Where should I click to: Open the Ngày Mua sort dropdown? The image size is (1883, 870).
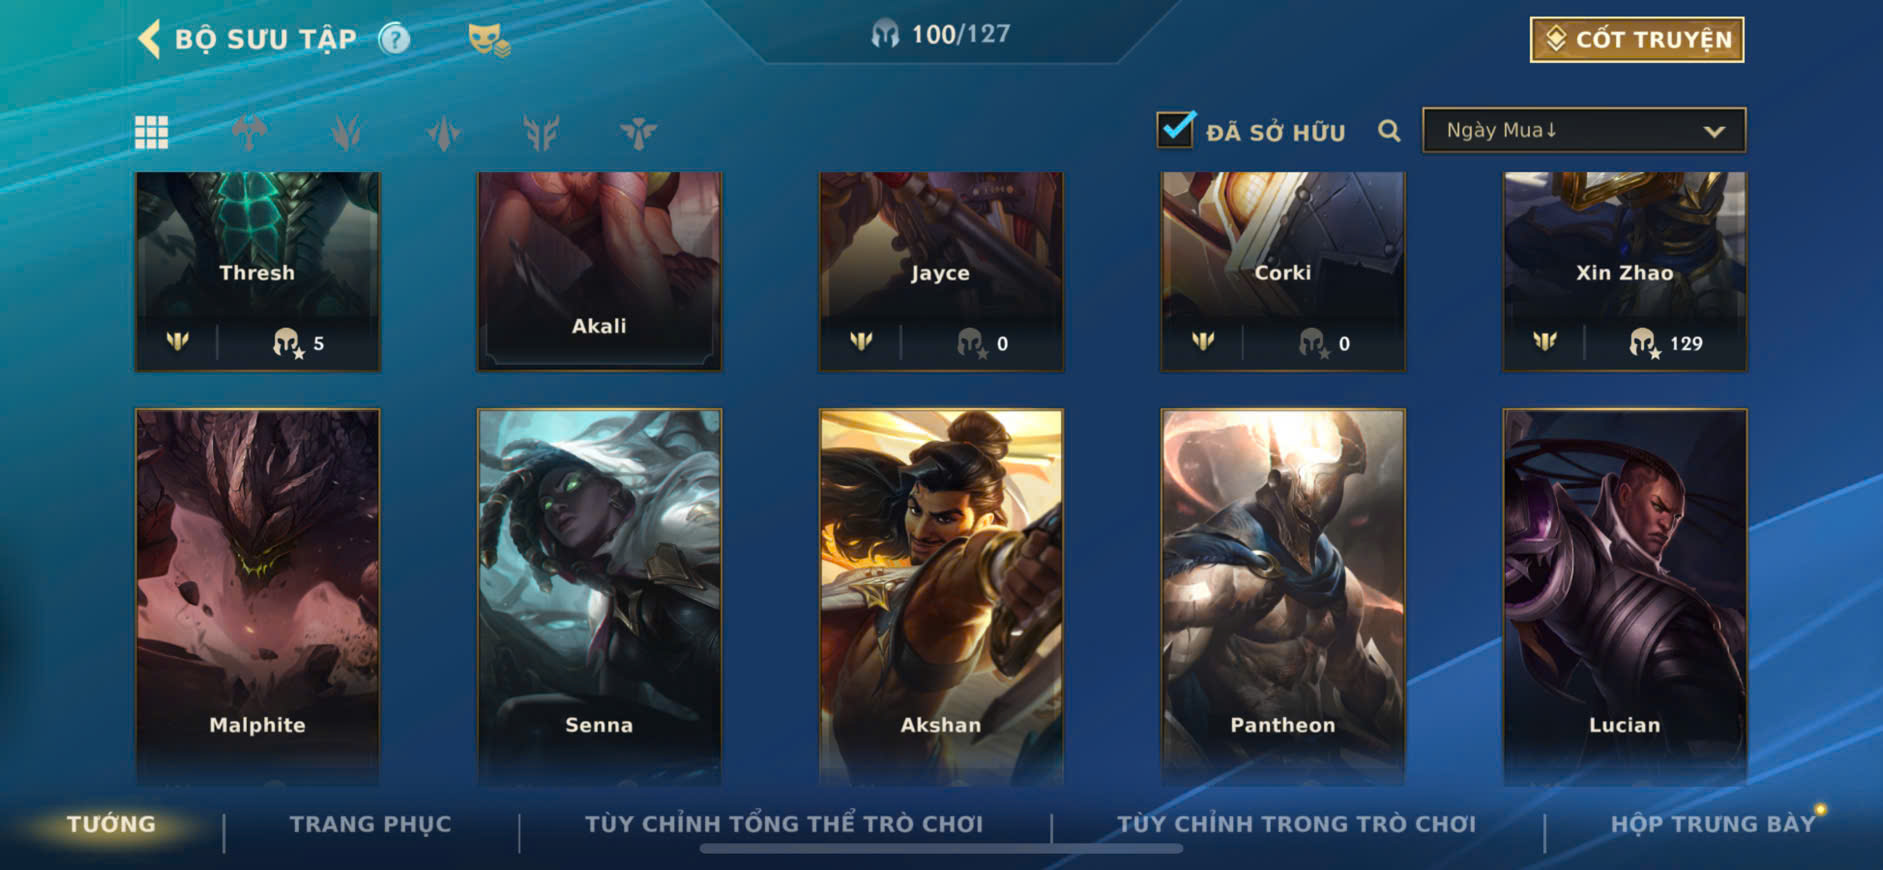pyautogui.click(x=1584, y=130)
